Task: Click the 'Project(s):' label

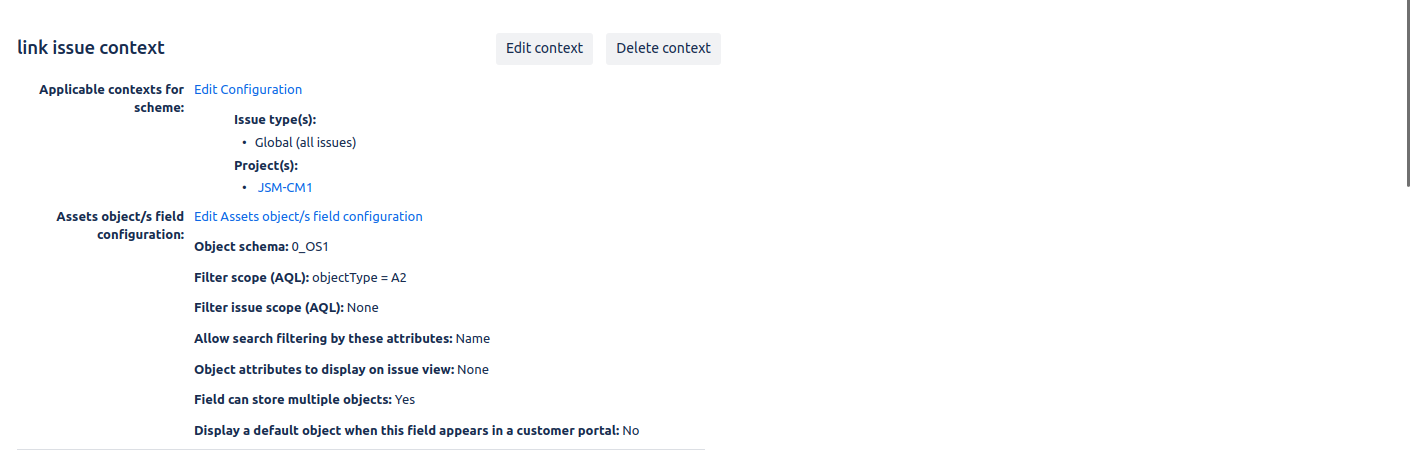Action: point(266,165)
